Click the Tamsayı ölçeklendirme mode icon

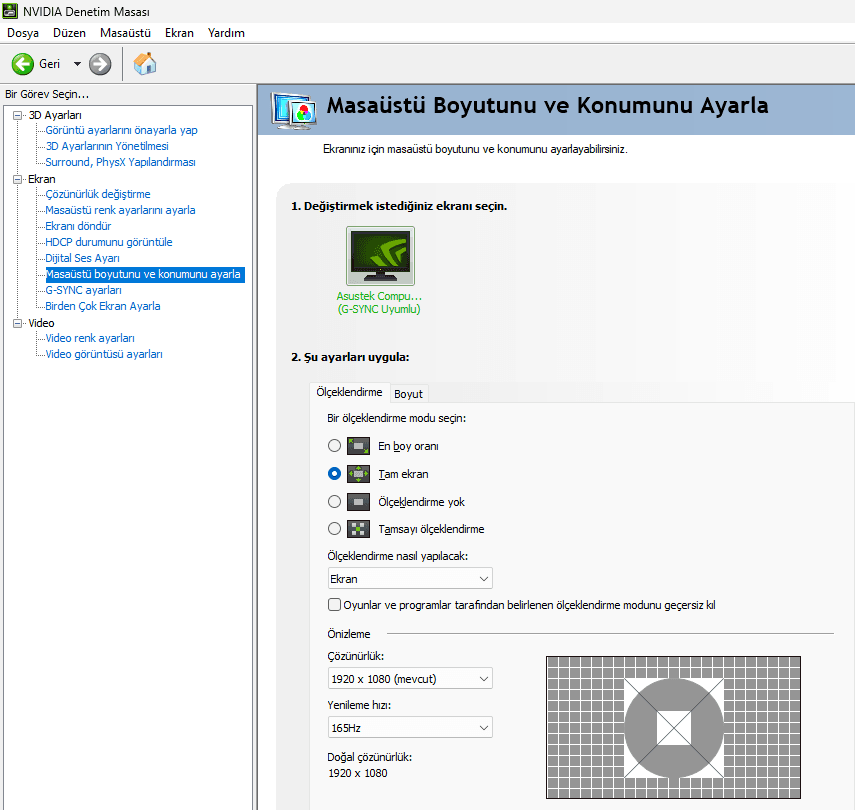coord(359,529)
